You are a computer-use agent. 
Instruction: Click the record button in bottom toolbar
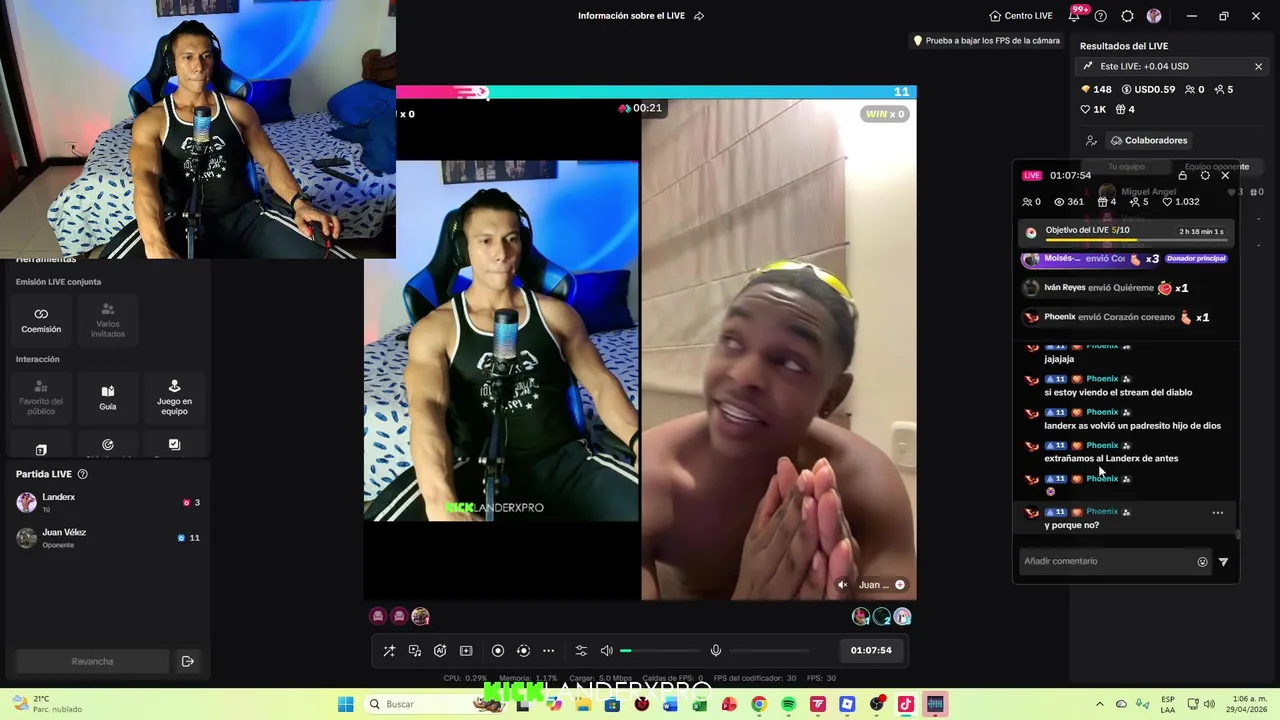pyautogui.click(x=498, y=651)
